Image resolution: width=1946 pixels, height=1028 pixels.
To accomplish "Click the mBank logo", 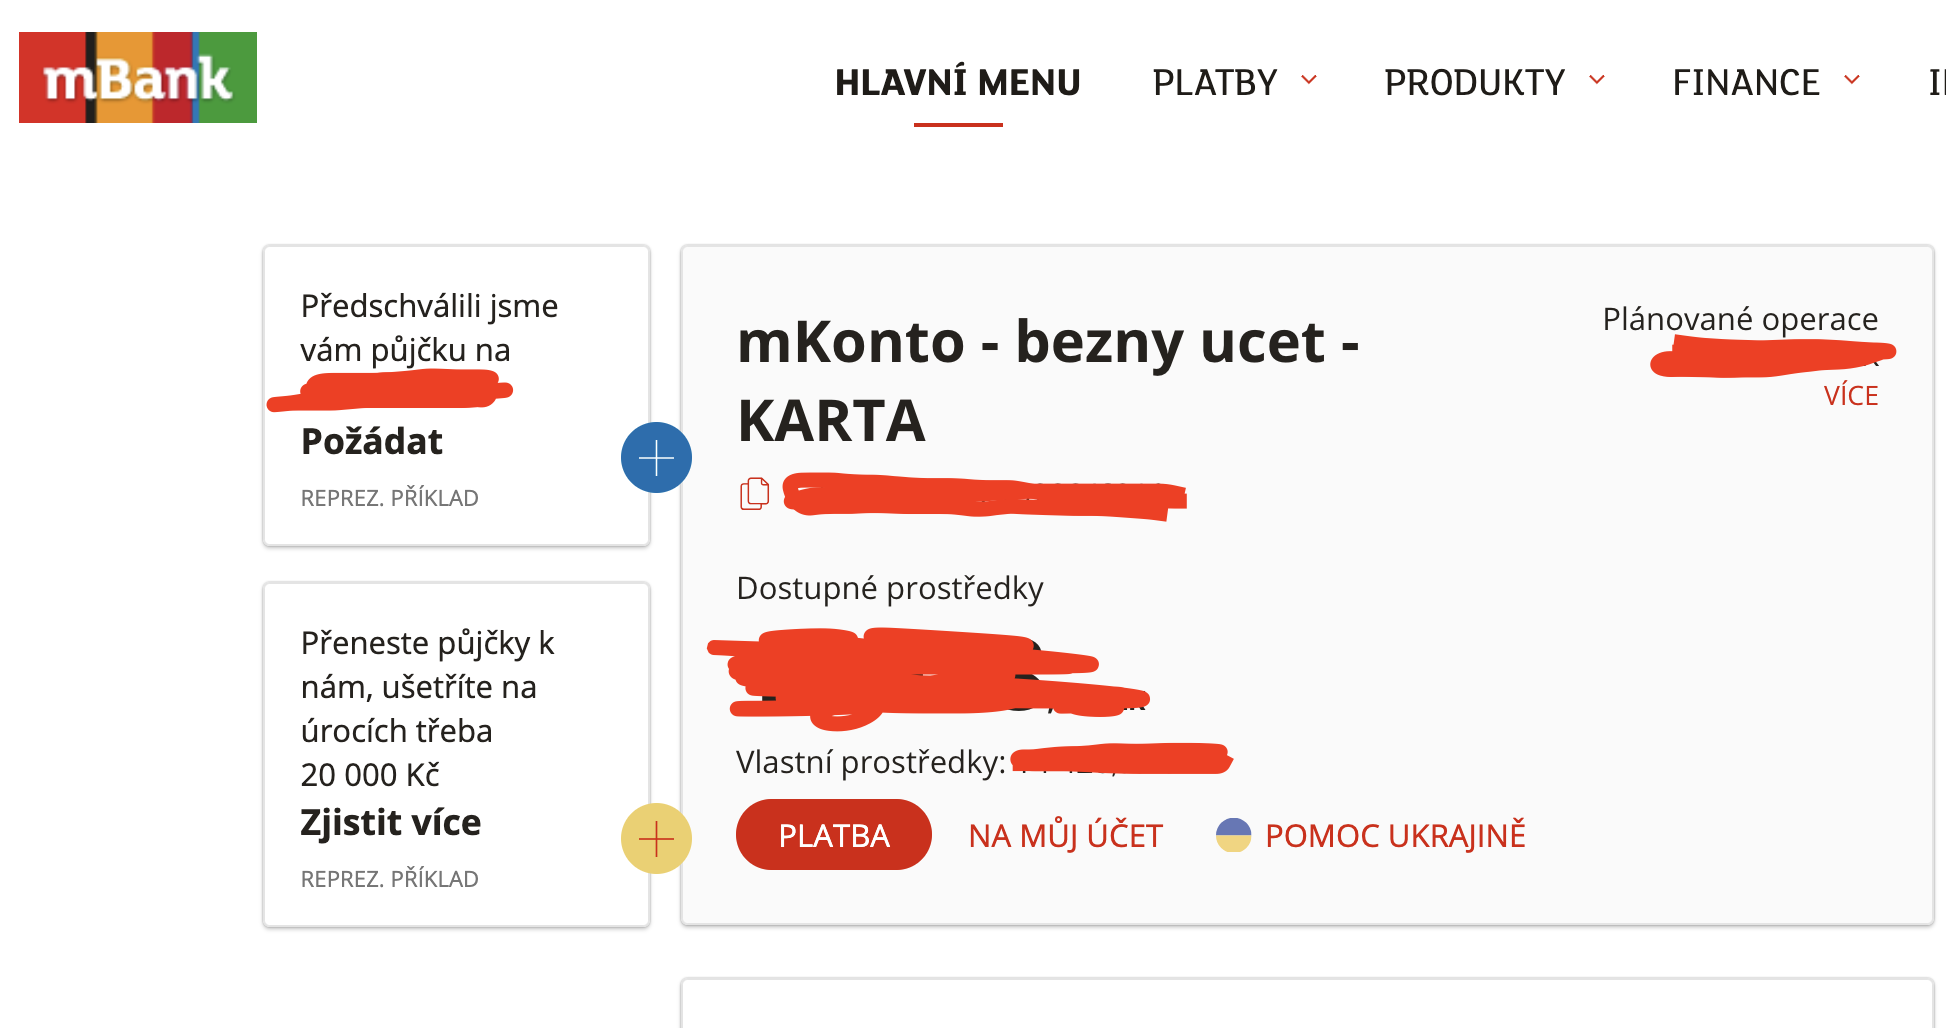I will click(138, 78).
